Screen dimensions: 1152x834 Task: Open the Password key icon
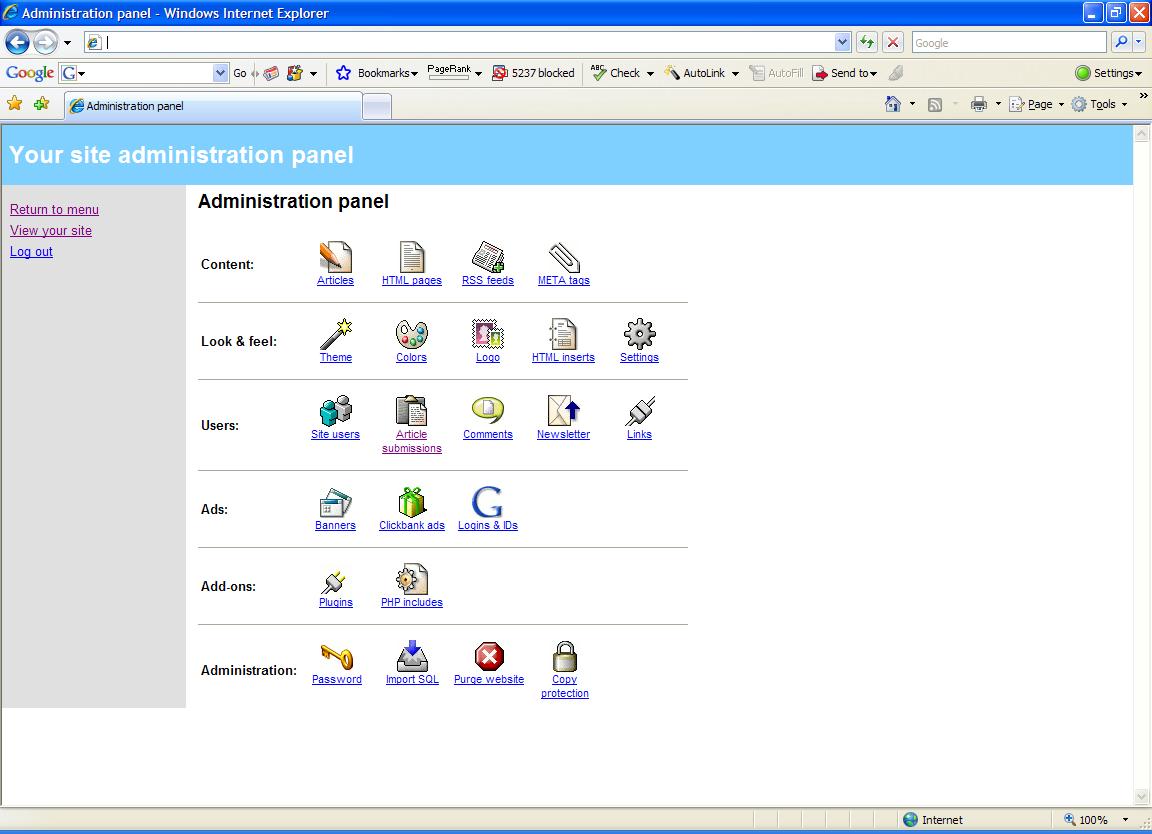click(x=337, y=656)
